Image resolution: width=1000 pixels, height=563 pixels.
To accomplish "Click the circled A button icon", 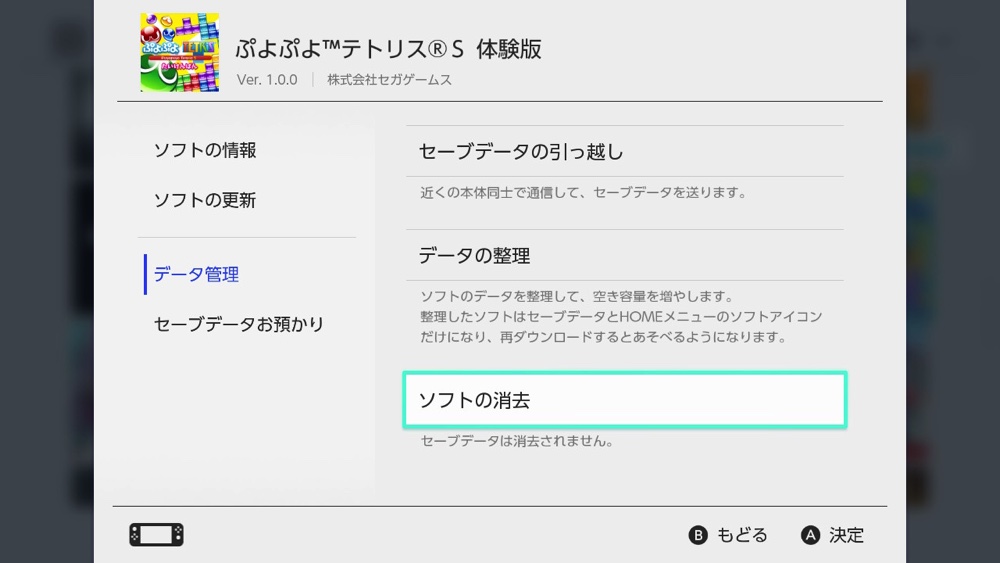I will [x=810, y=535].
